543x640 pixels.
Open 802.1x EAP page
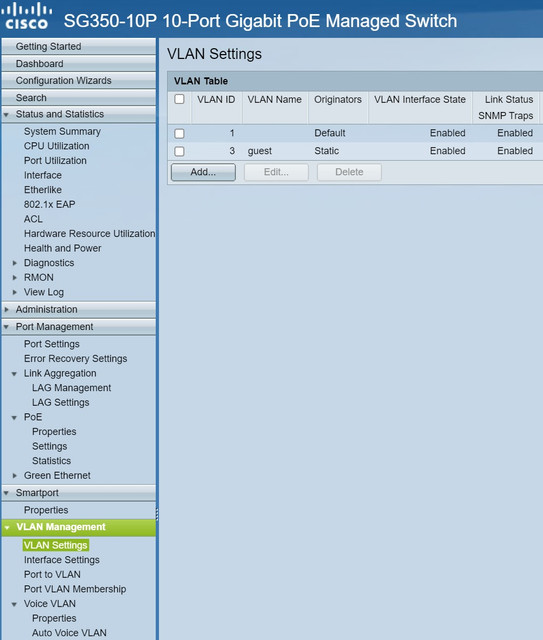(x=49, y=204)
